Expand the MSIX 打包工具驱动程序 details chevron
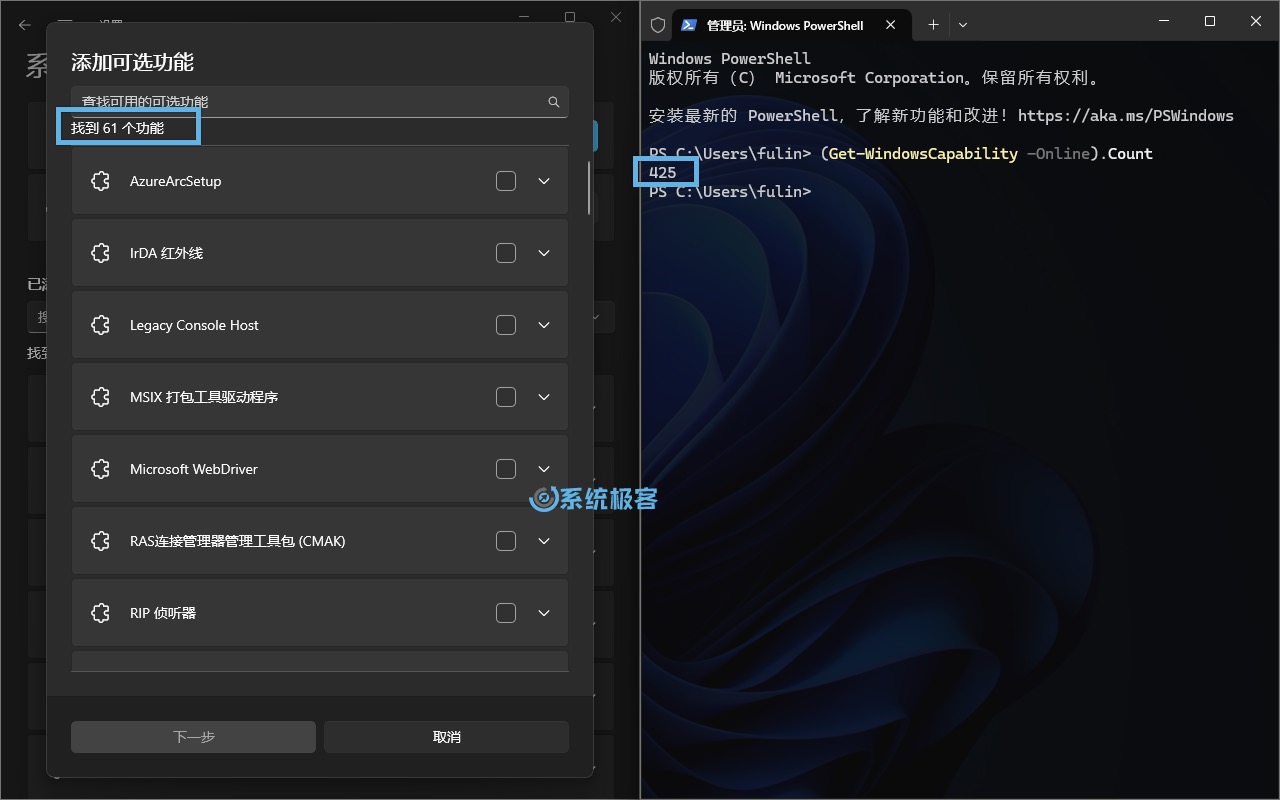 click(x=544, y=397)
